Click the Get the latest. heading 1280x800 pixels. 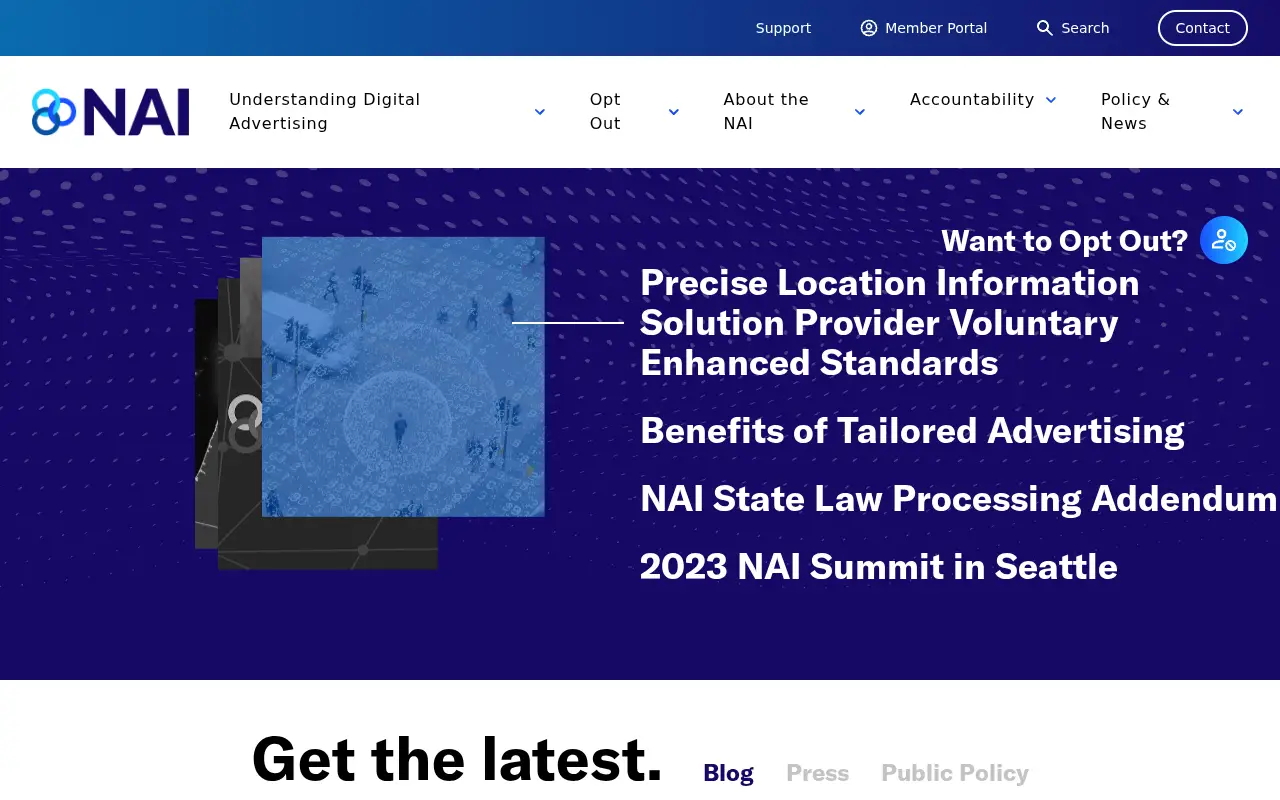(x=457, y=758)
